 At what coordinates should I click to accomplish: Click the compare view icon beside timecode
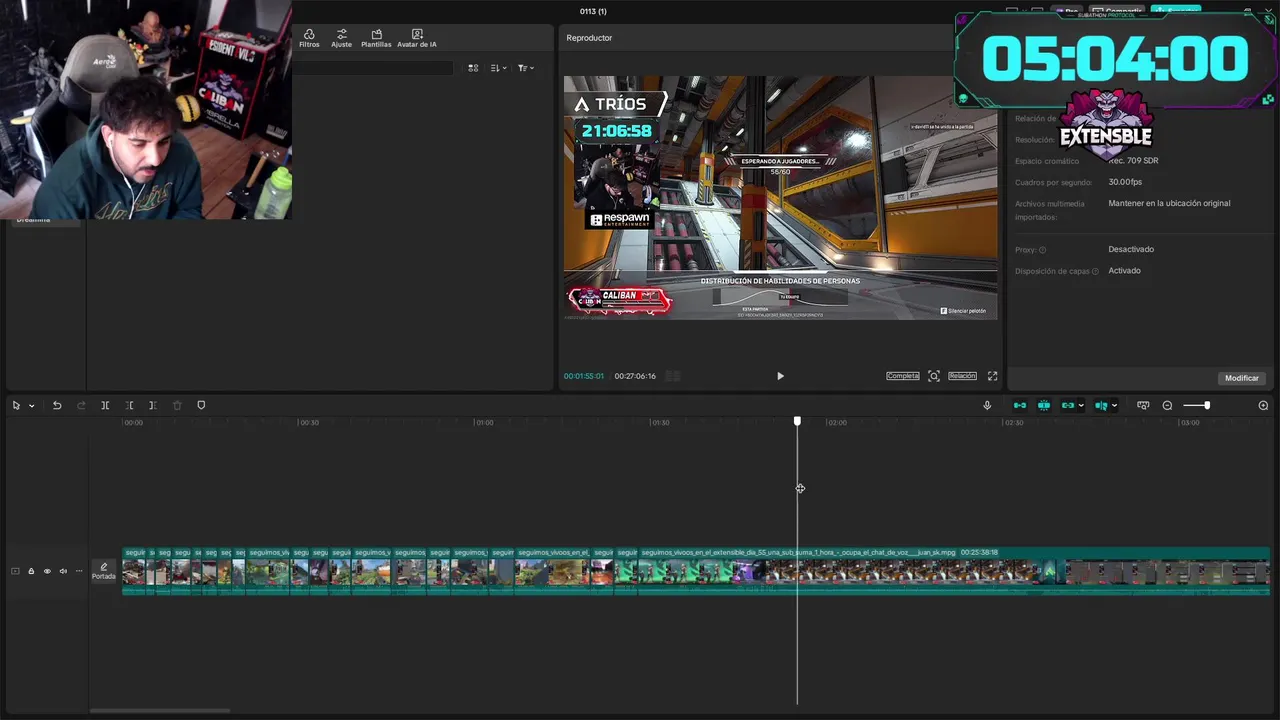click(673, 376)
